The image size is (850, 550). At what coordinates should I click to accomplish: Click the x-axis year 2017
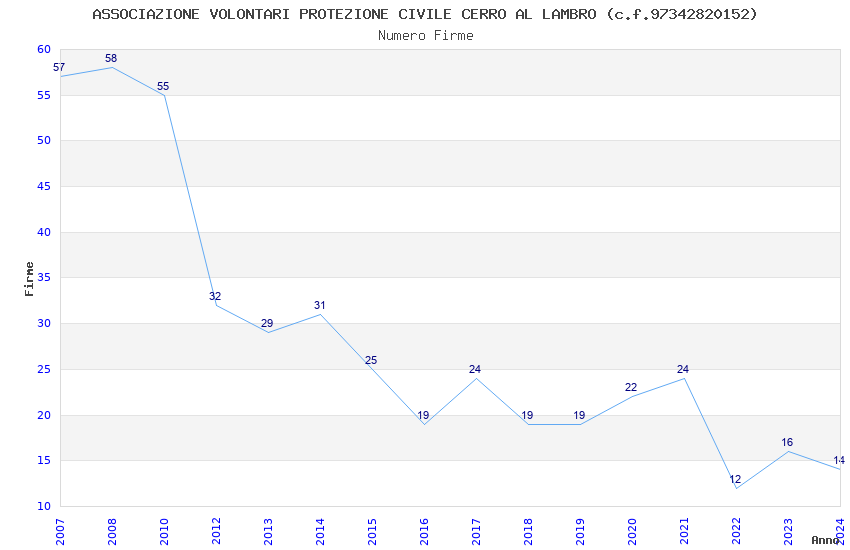[476, 532]
